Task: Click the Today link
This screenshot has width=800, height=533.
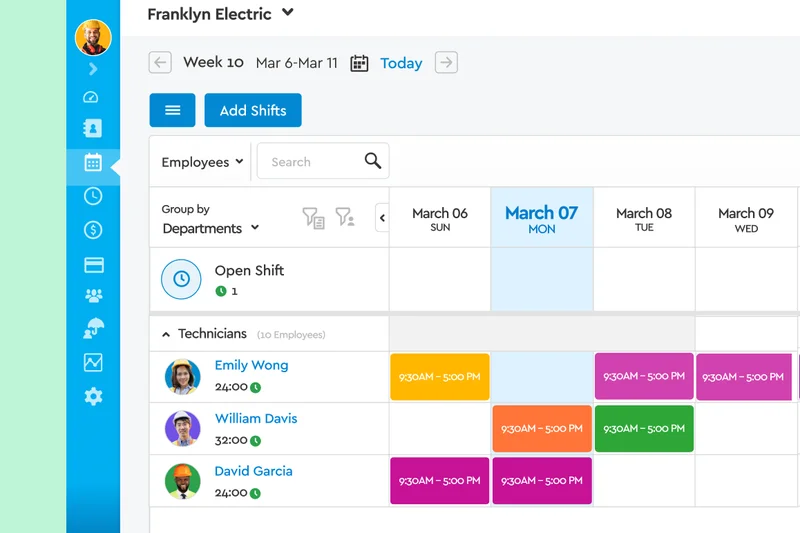Action: (x=401, y=63)
